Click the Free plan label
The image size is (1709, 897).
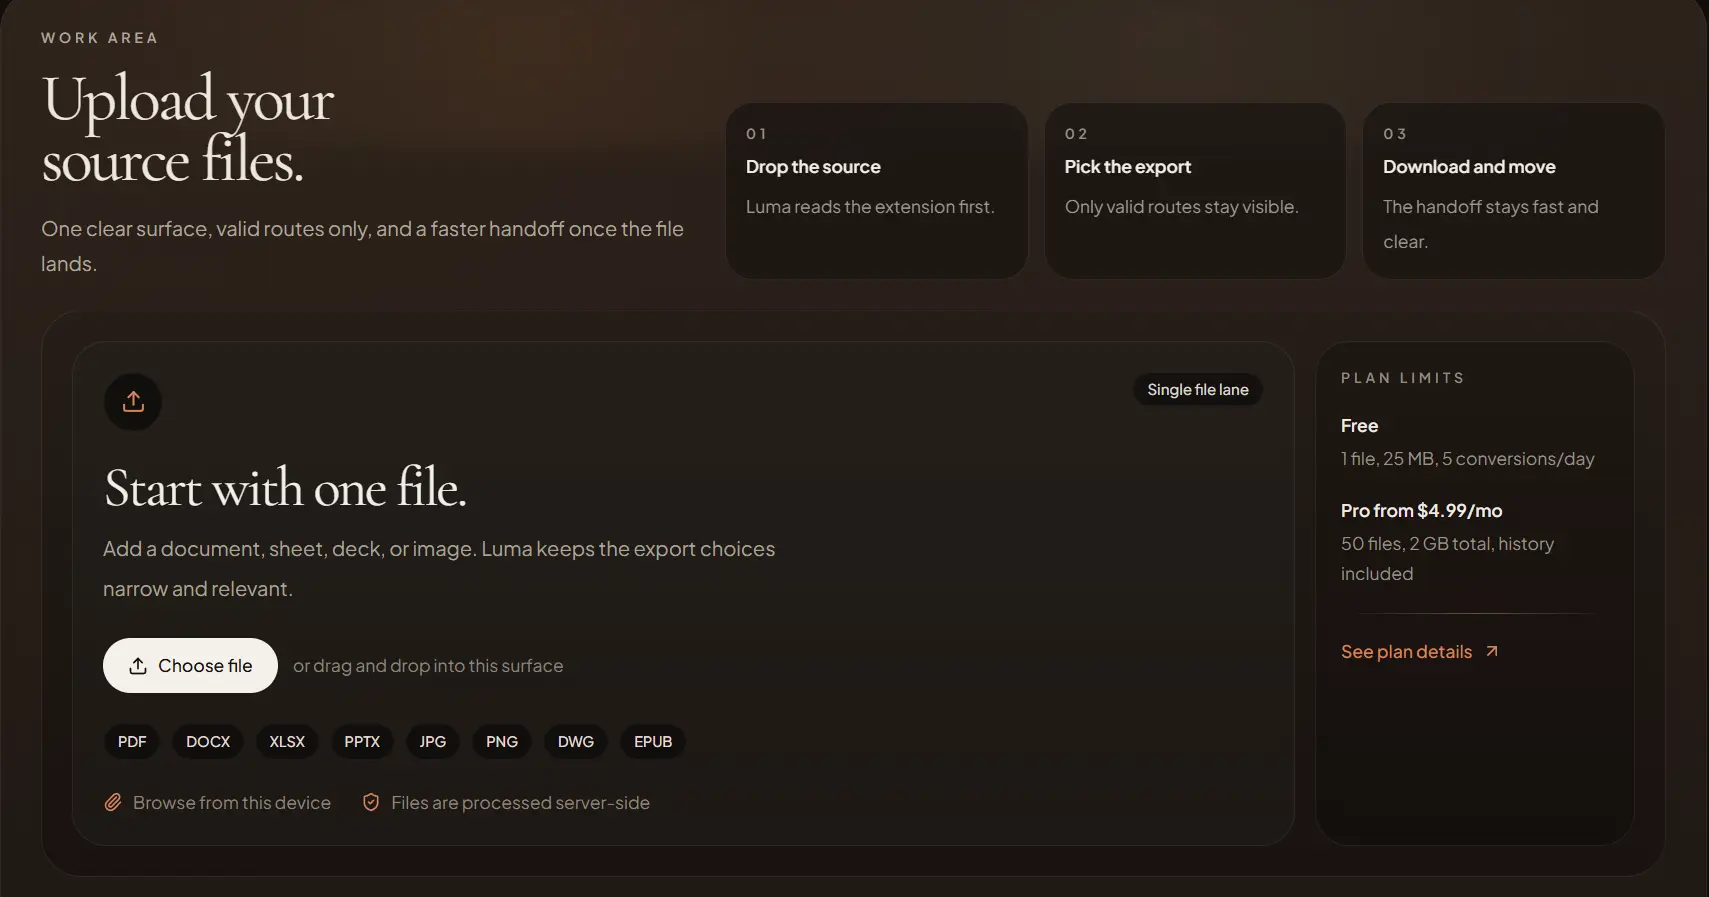tap(1360, 426)
